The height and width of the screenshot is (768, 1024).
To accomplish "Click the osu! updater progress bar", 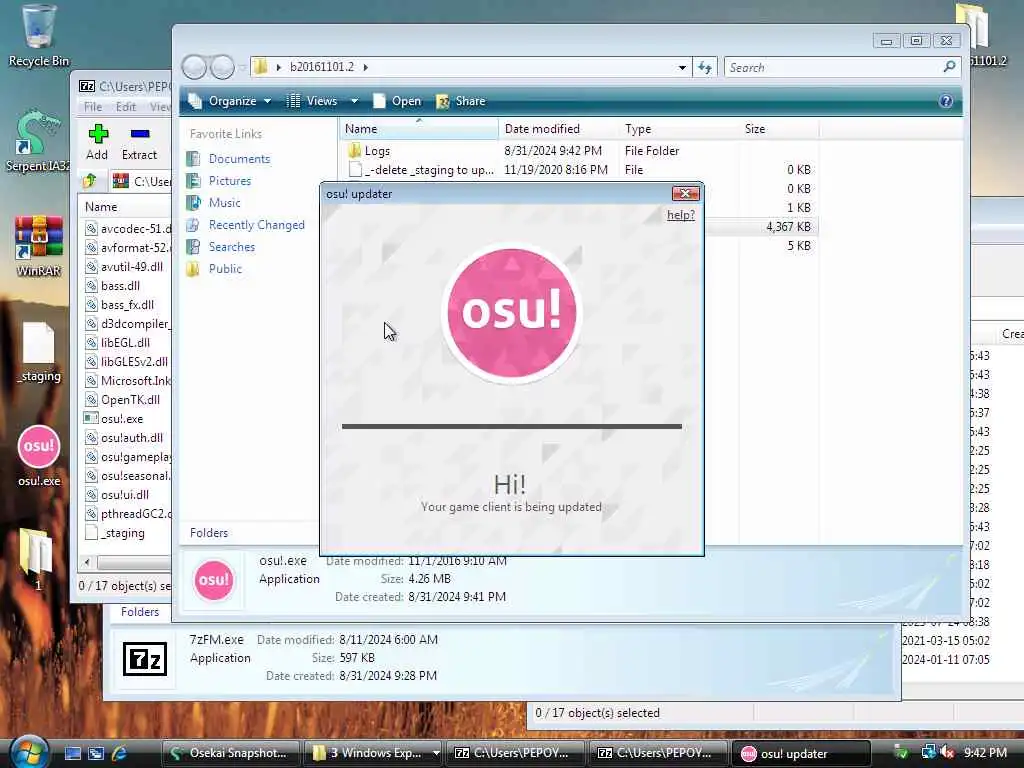I will tap(512, 426).
